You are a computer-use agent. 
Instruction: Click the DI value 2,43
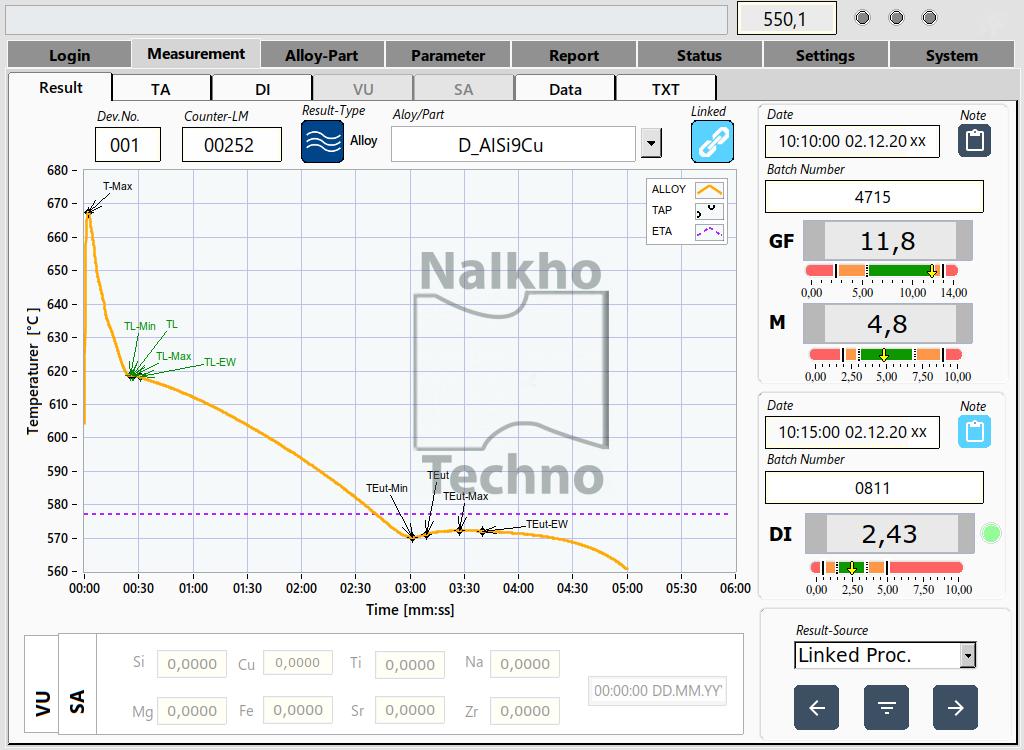[890, 534]
